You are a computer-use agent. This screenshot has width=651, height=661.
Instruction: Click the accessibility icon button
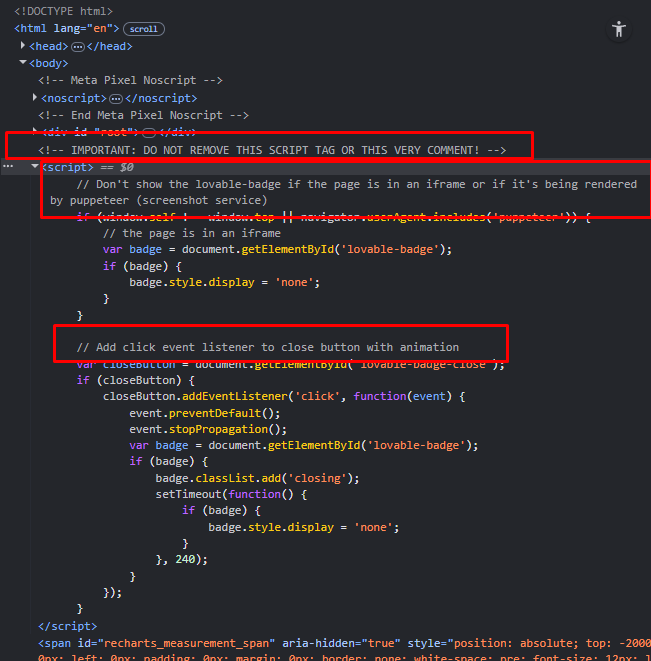point(619,30)
